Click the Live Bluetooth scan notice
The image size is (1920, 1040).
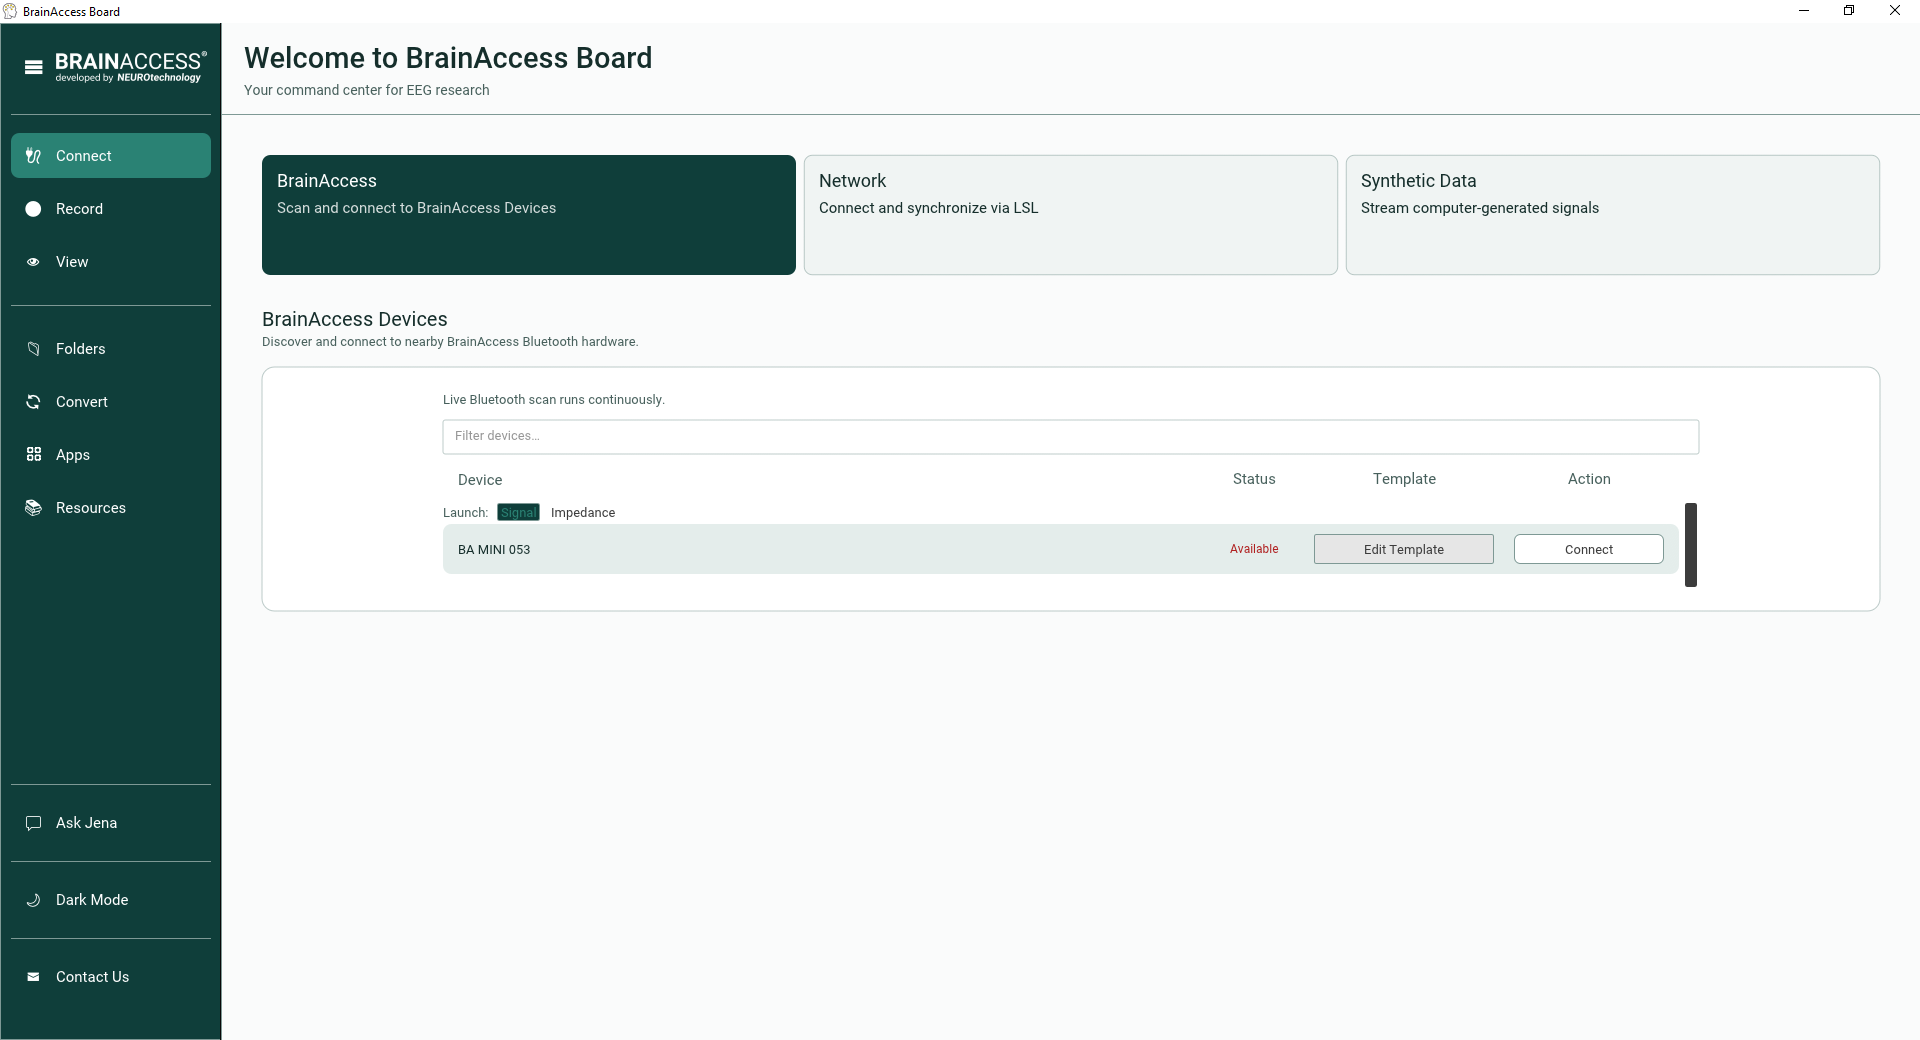[554, 399]
